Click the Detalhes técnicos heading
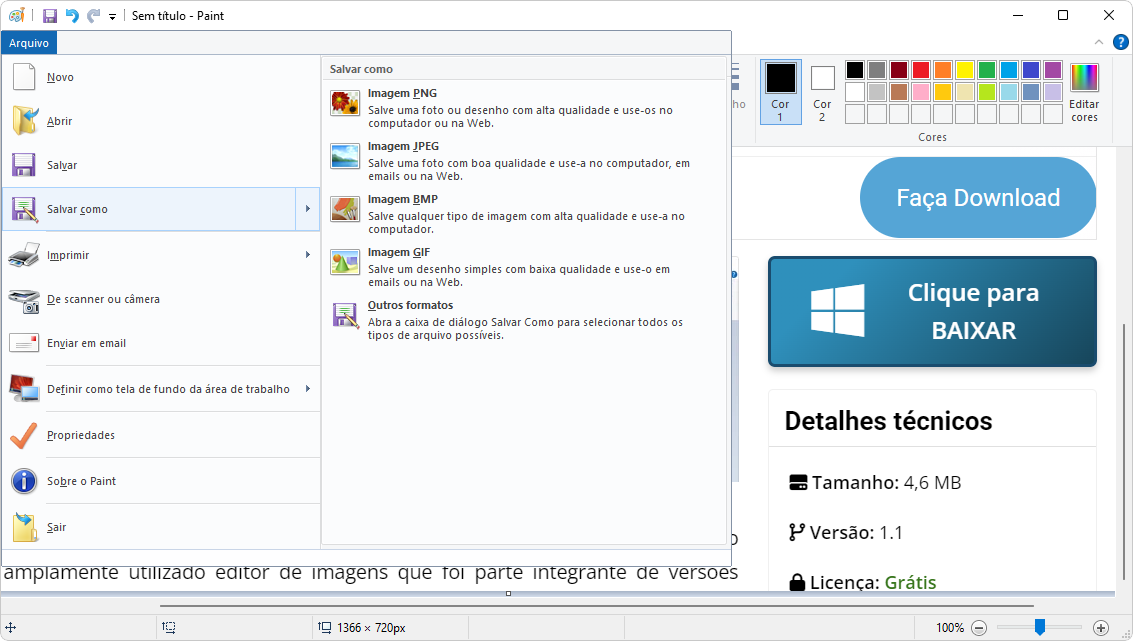This screenshot has width=1133, height=641. pyautogui.click(x=889, y=421)
